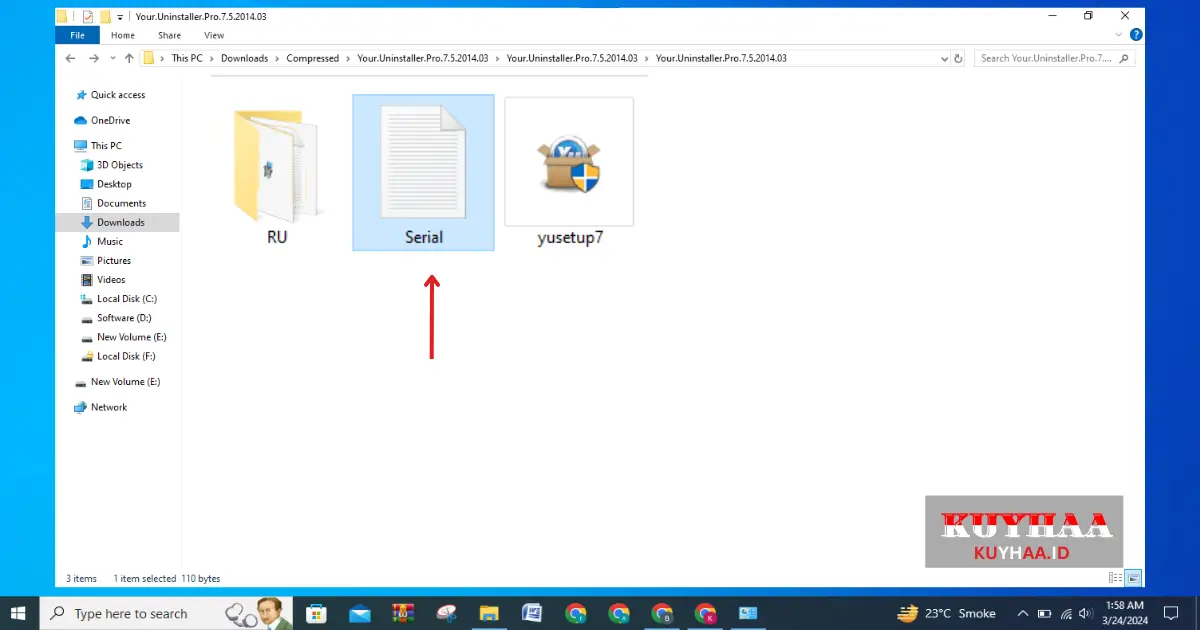Open the weather widget showing 23°C Smoke

click(x=946, y=613)
